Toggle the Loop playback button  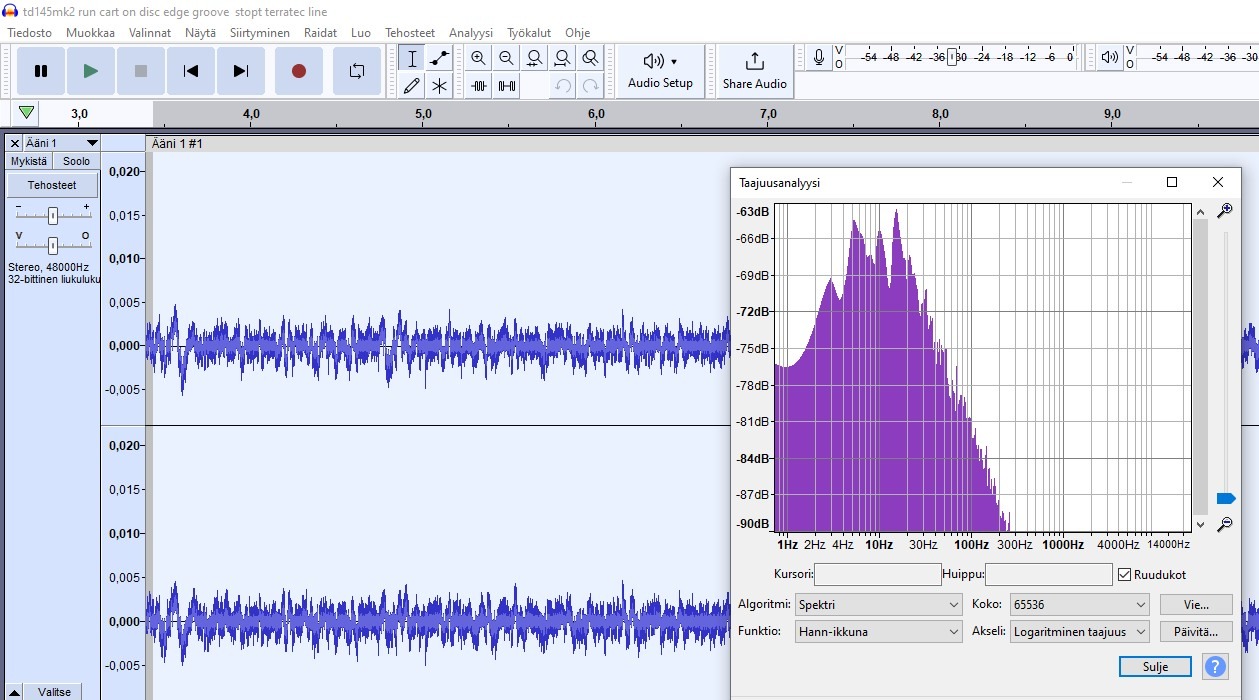pyautogui.click(x=357, y=71)
